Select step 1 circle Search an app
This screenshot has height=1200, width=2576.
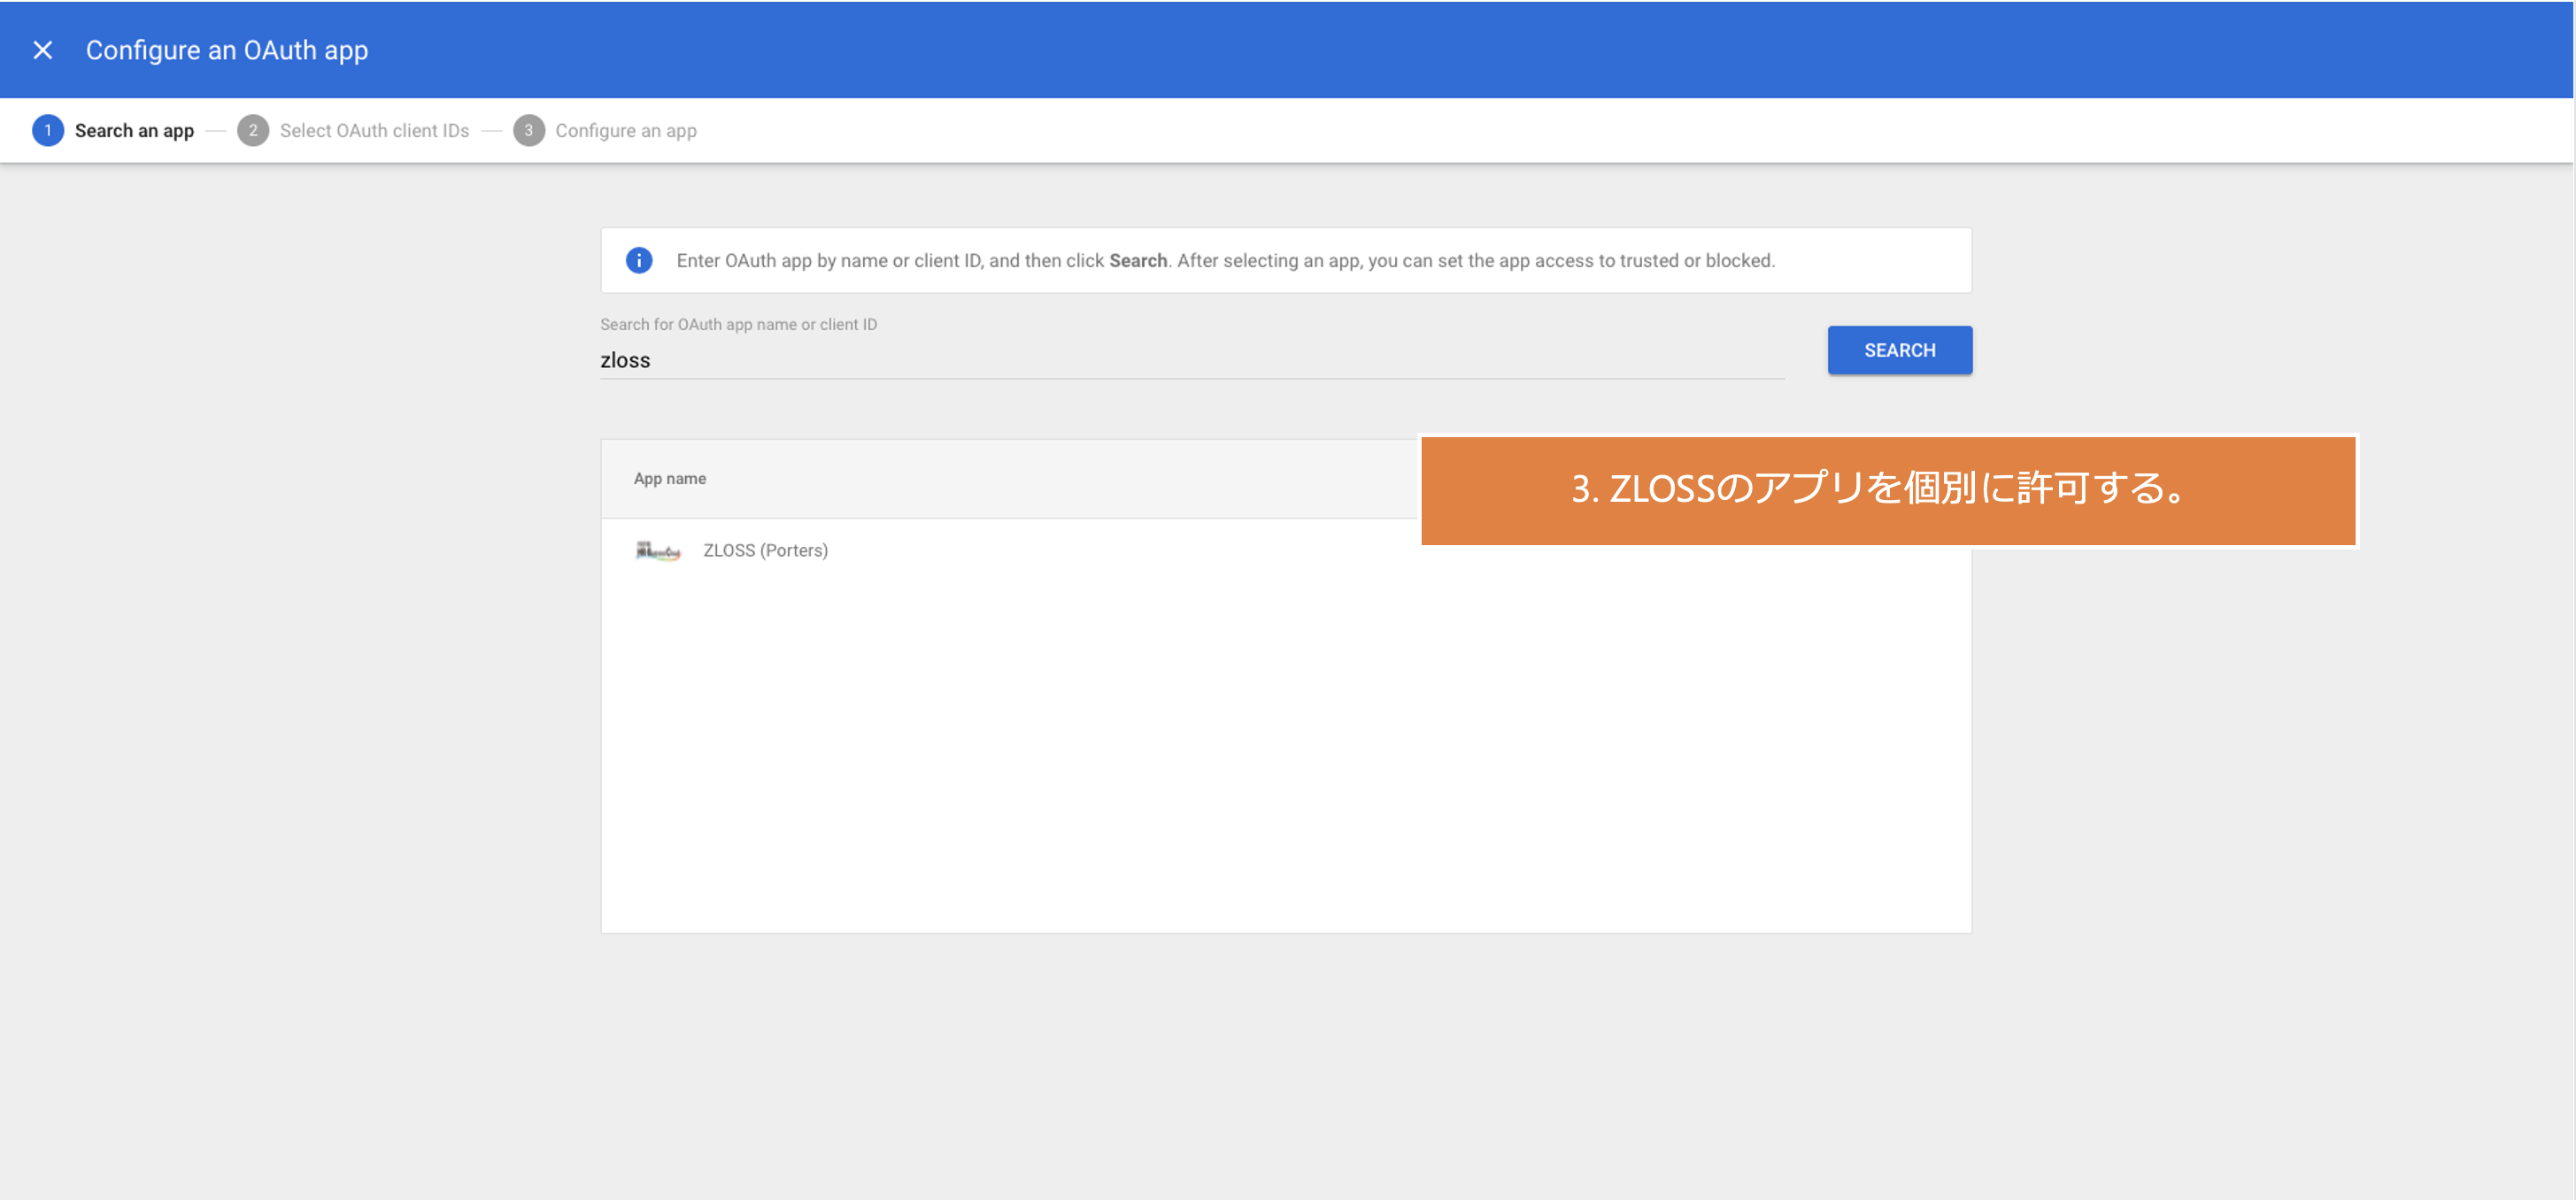pos(48,131)
